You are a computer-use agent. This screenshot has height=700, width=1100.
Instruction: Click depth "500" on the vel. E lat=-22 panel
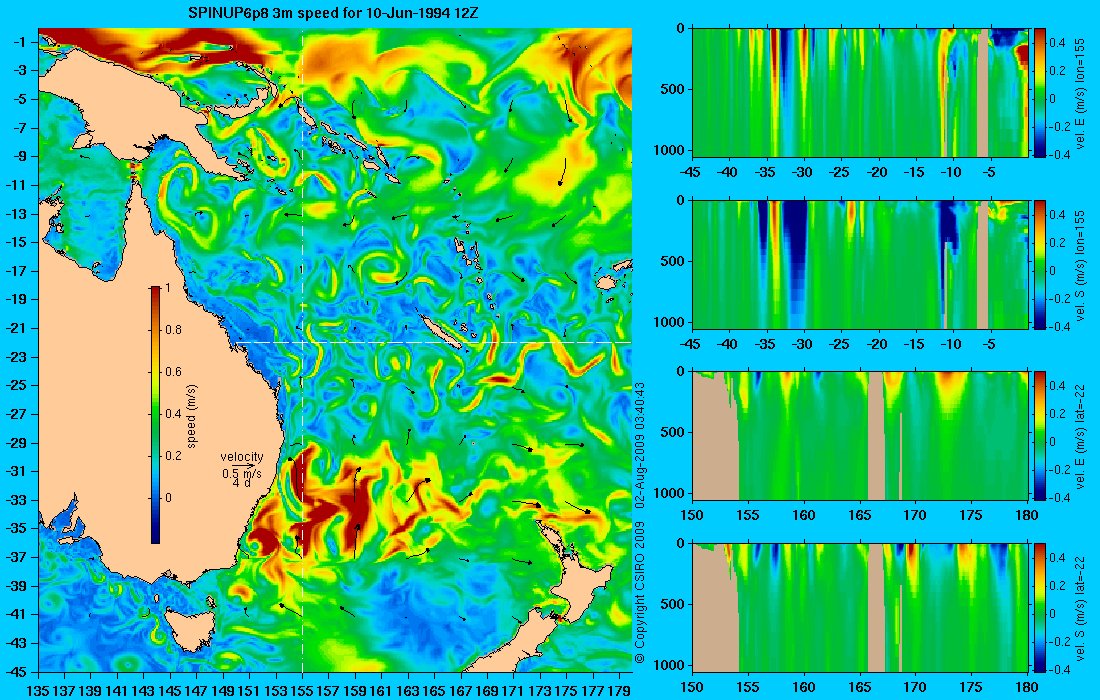674,432
